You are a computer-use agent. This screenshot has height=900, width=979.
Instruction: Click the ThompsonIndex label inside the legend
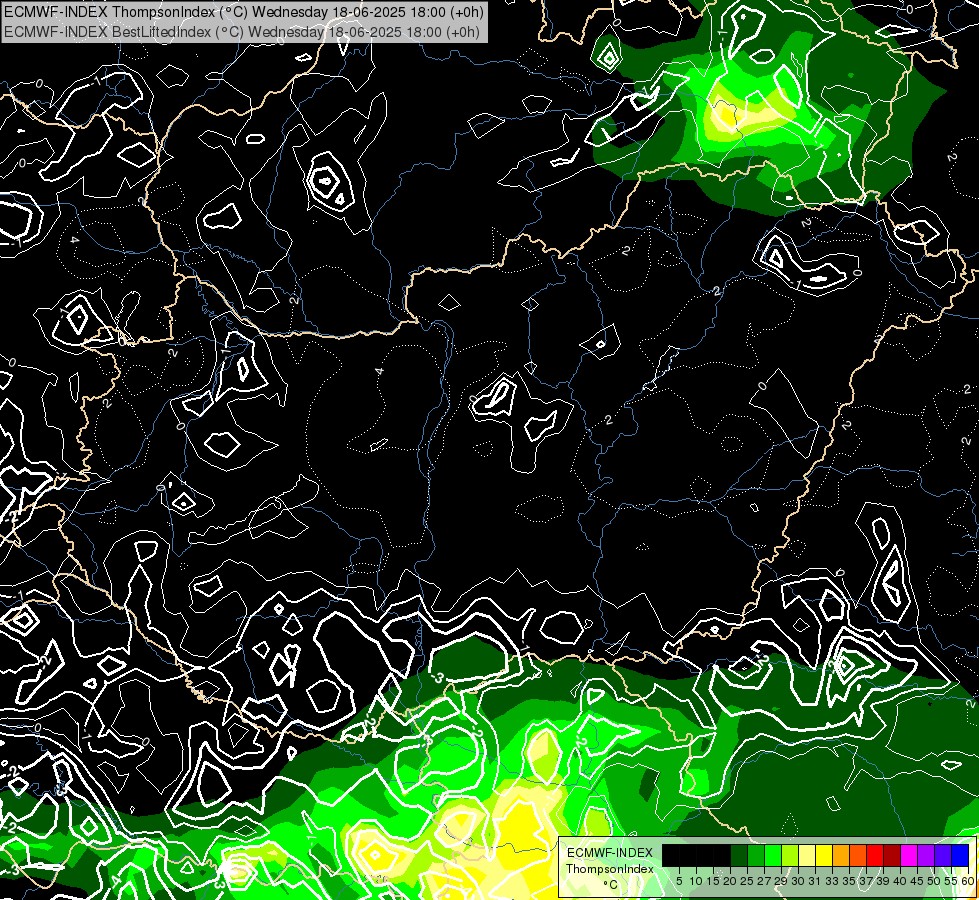610,869
